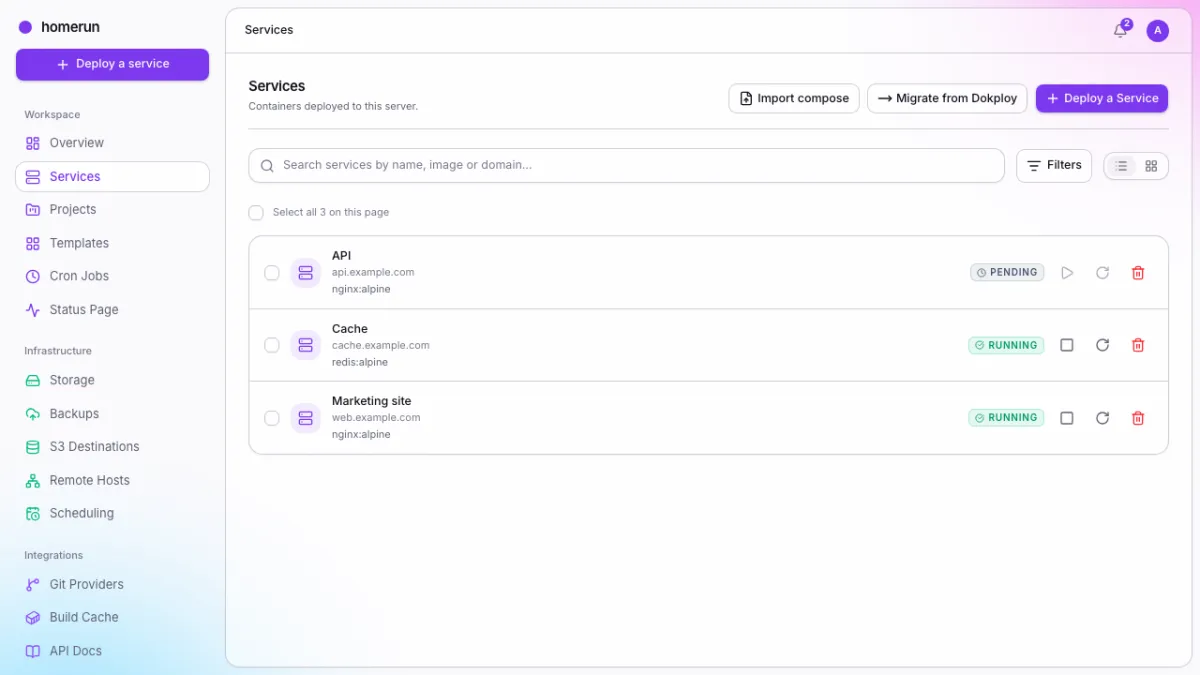Focus the search services input field
1200x675 pixels.
pos(626,166)
